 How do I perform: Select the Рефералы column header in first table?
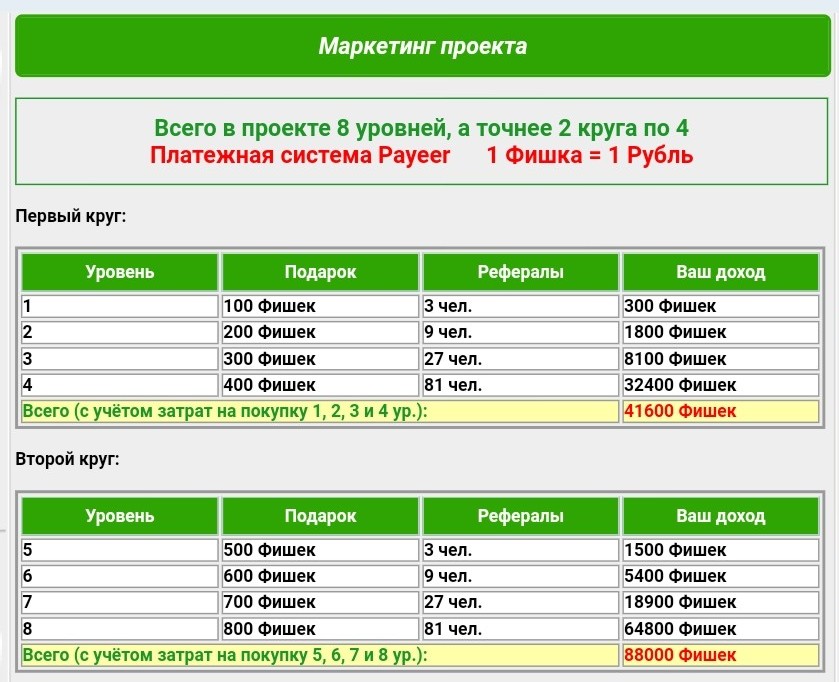(520, 271)
